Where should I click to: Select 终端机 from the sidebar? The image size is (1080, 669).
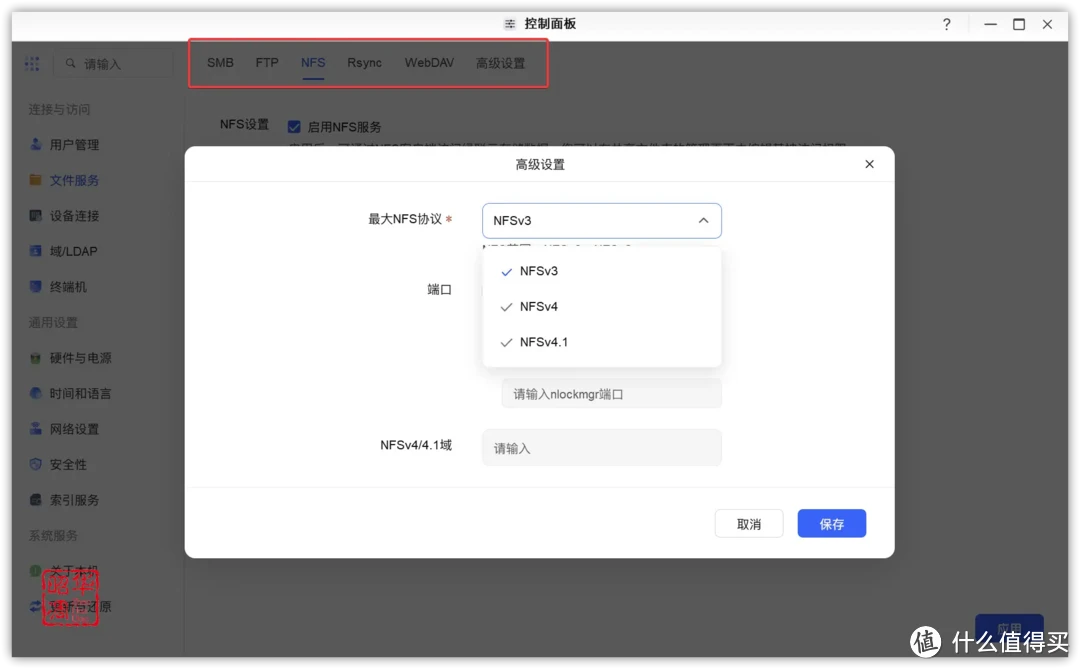(x=68, y=286)
